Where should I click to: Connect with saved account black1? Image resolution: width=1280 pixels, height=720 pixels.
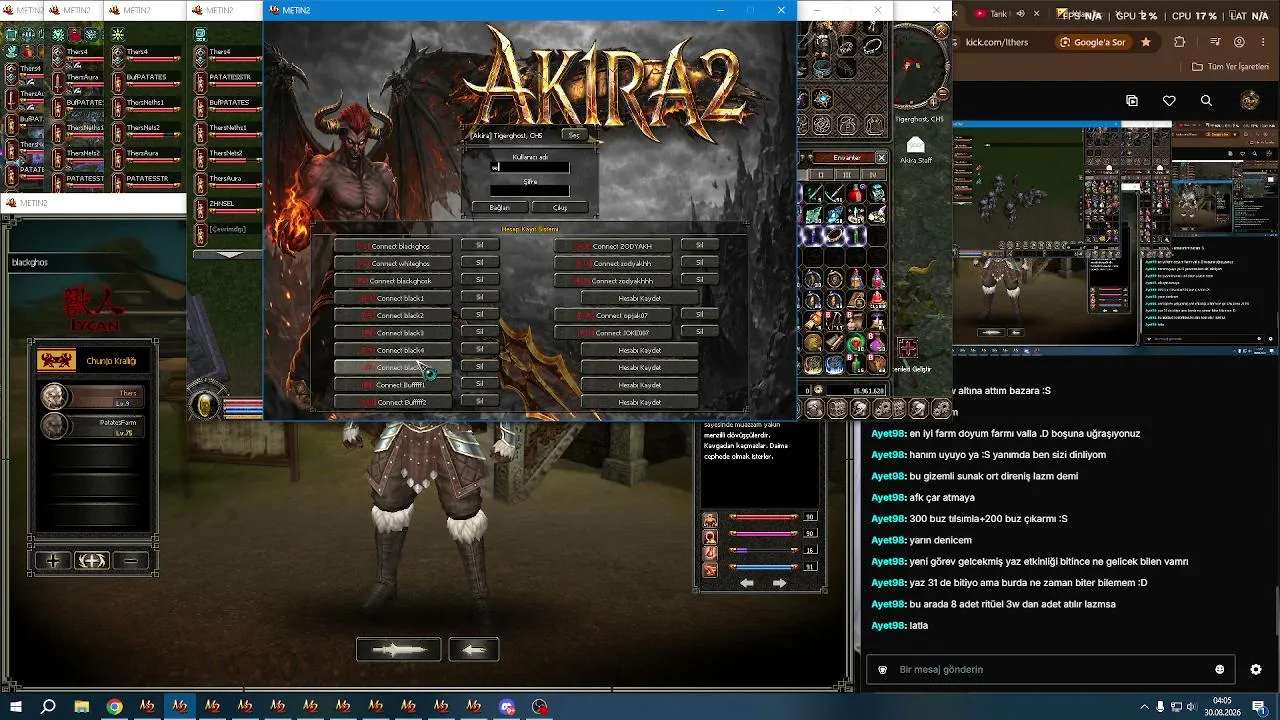[x=393, y=298]
